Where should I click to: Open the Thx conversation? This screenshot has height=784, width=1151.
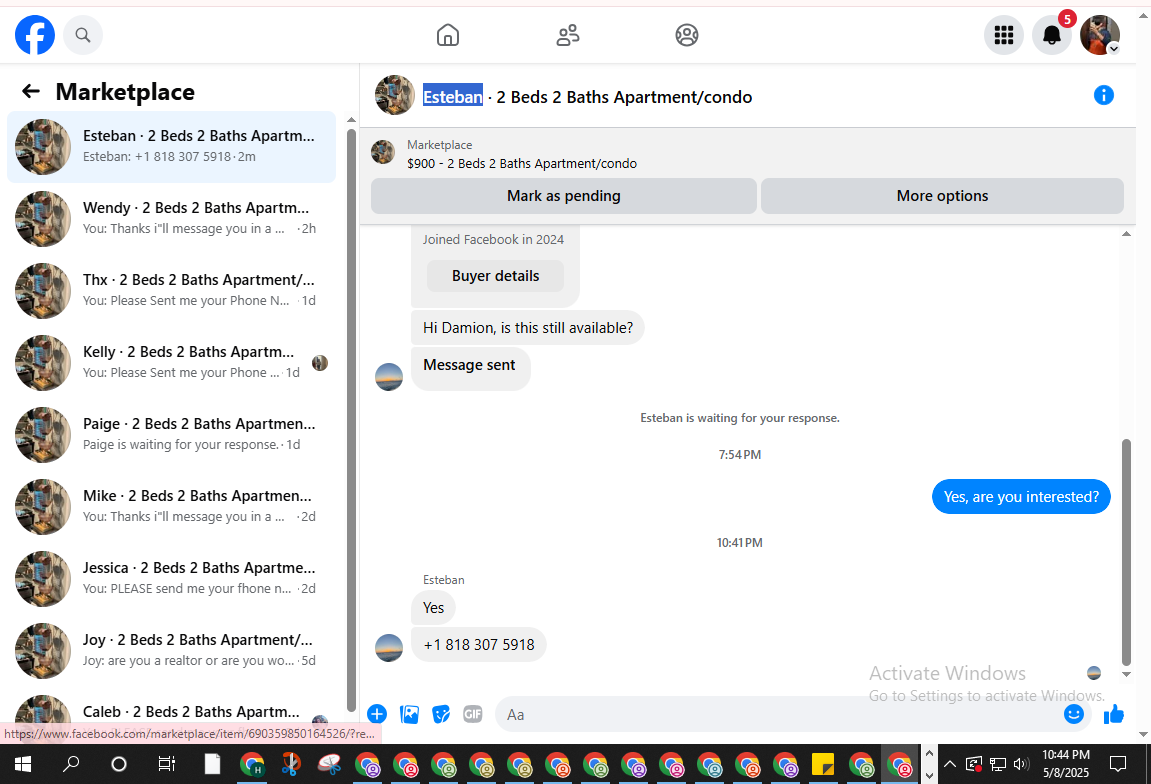tap(172, 291)
